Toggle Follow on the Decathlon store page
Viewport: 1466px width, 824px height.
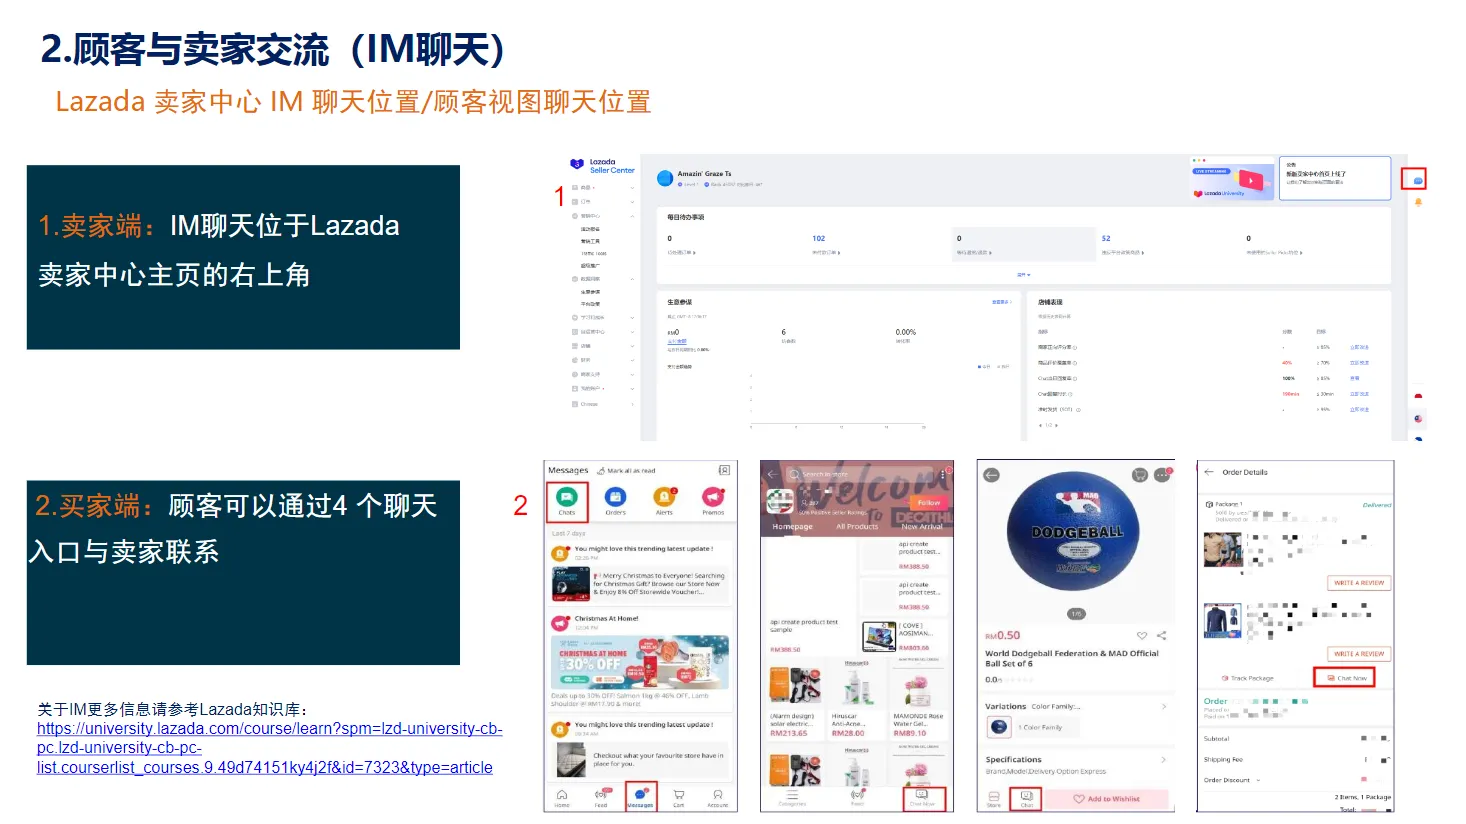point(927,503)
